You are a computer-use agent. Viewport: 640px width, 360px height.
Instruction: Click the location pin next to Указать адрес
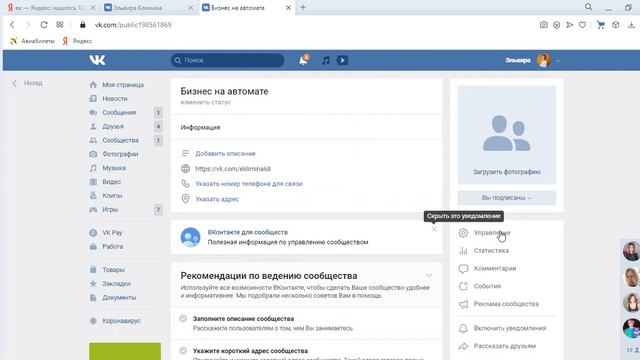pos(185,199)
